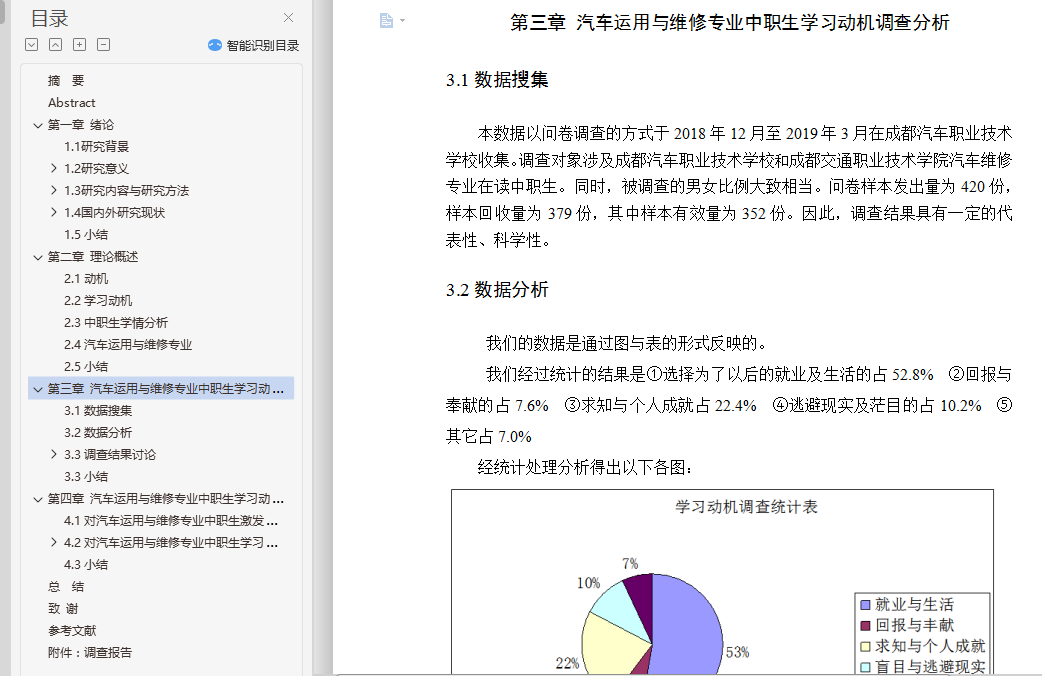Click the 3.1 数据搜集 heading in the document
The height and width of the screenshot is (676, 1042).
click(497, 80)
